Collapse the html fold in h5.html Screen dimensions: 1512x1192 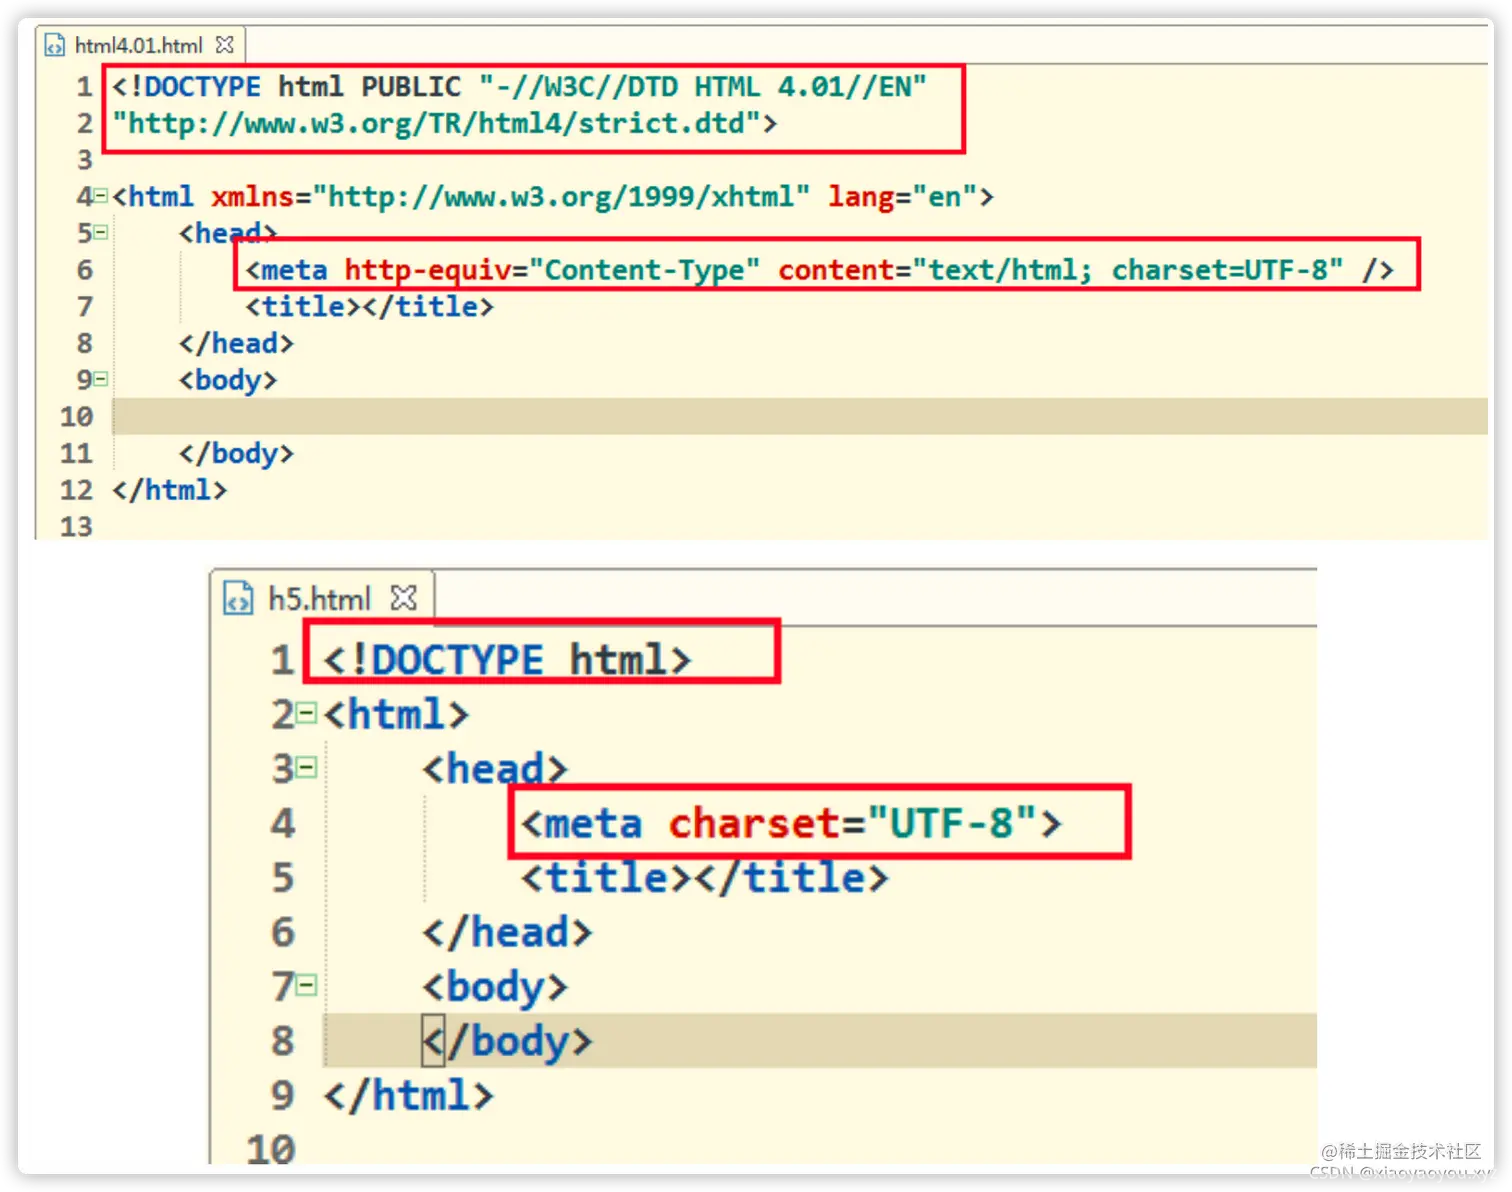307,714
